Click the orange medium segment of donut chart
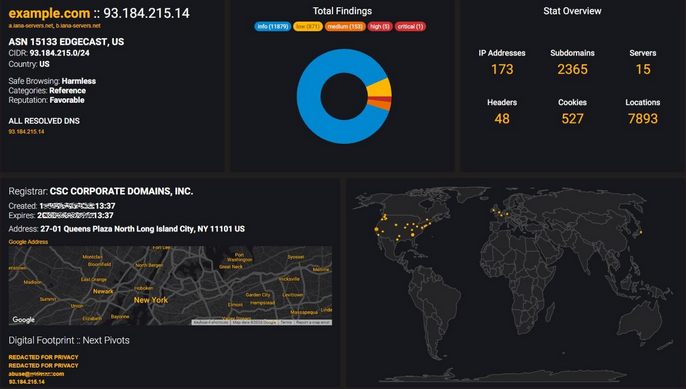 coord(380,105)
